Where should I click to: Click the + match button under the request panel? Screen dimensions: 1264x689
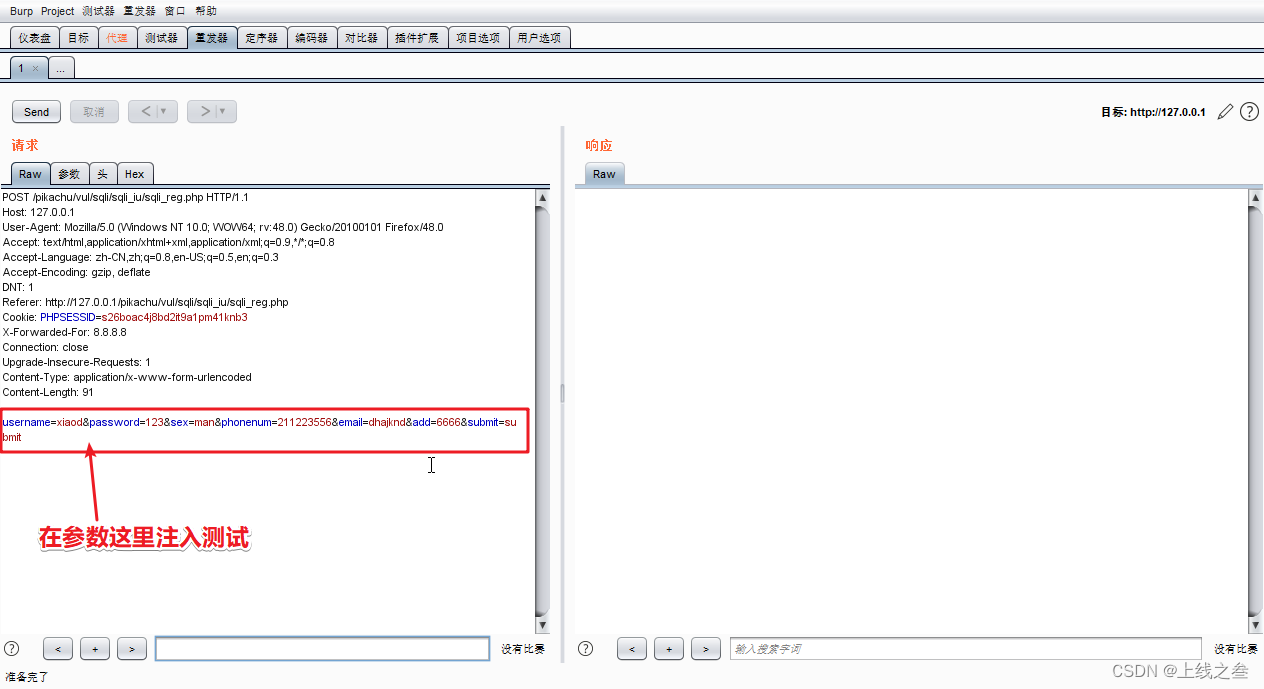(x=94, y=648)
